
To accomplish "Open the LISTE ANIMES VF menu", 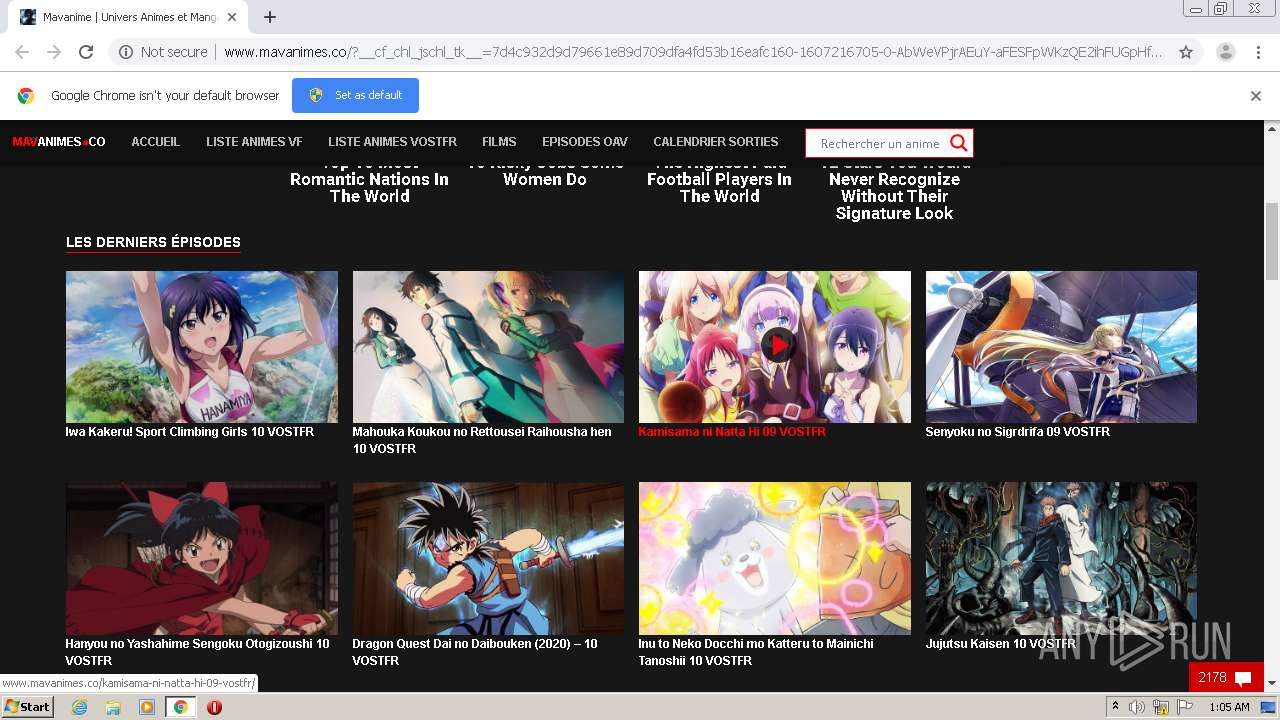I will tap(254, 142).
